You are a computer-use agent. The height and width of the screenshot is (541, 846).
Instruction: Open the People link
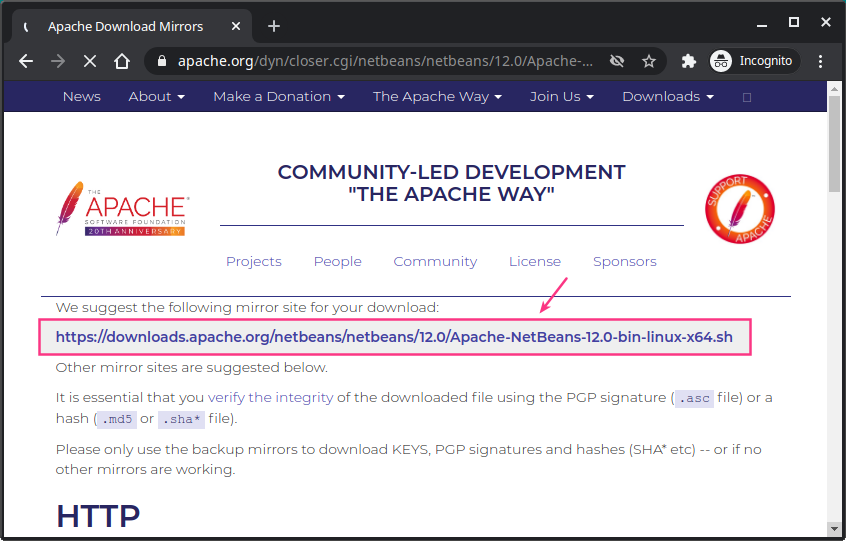point(338,262)
